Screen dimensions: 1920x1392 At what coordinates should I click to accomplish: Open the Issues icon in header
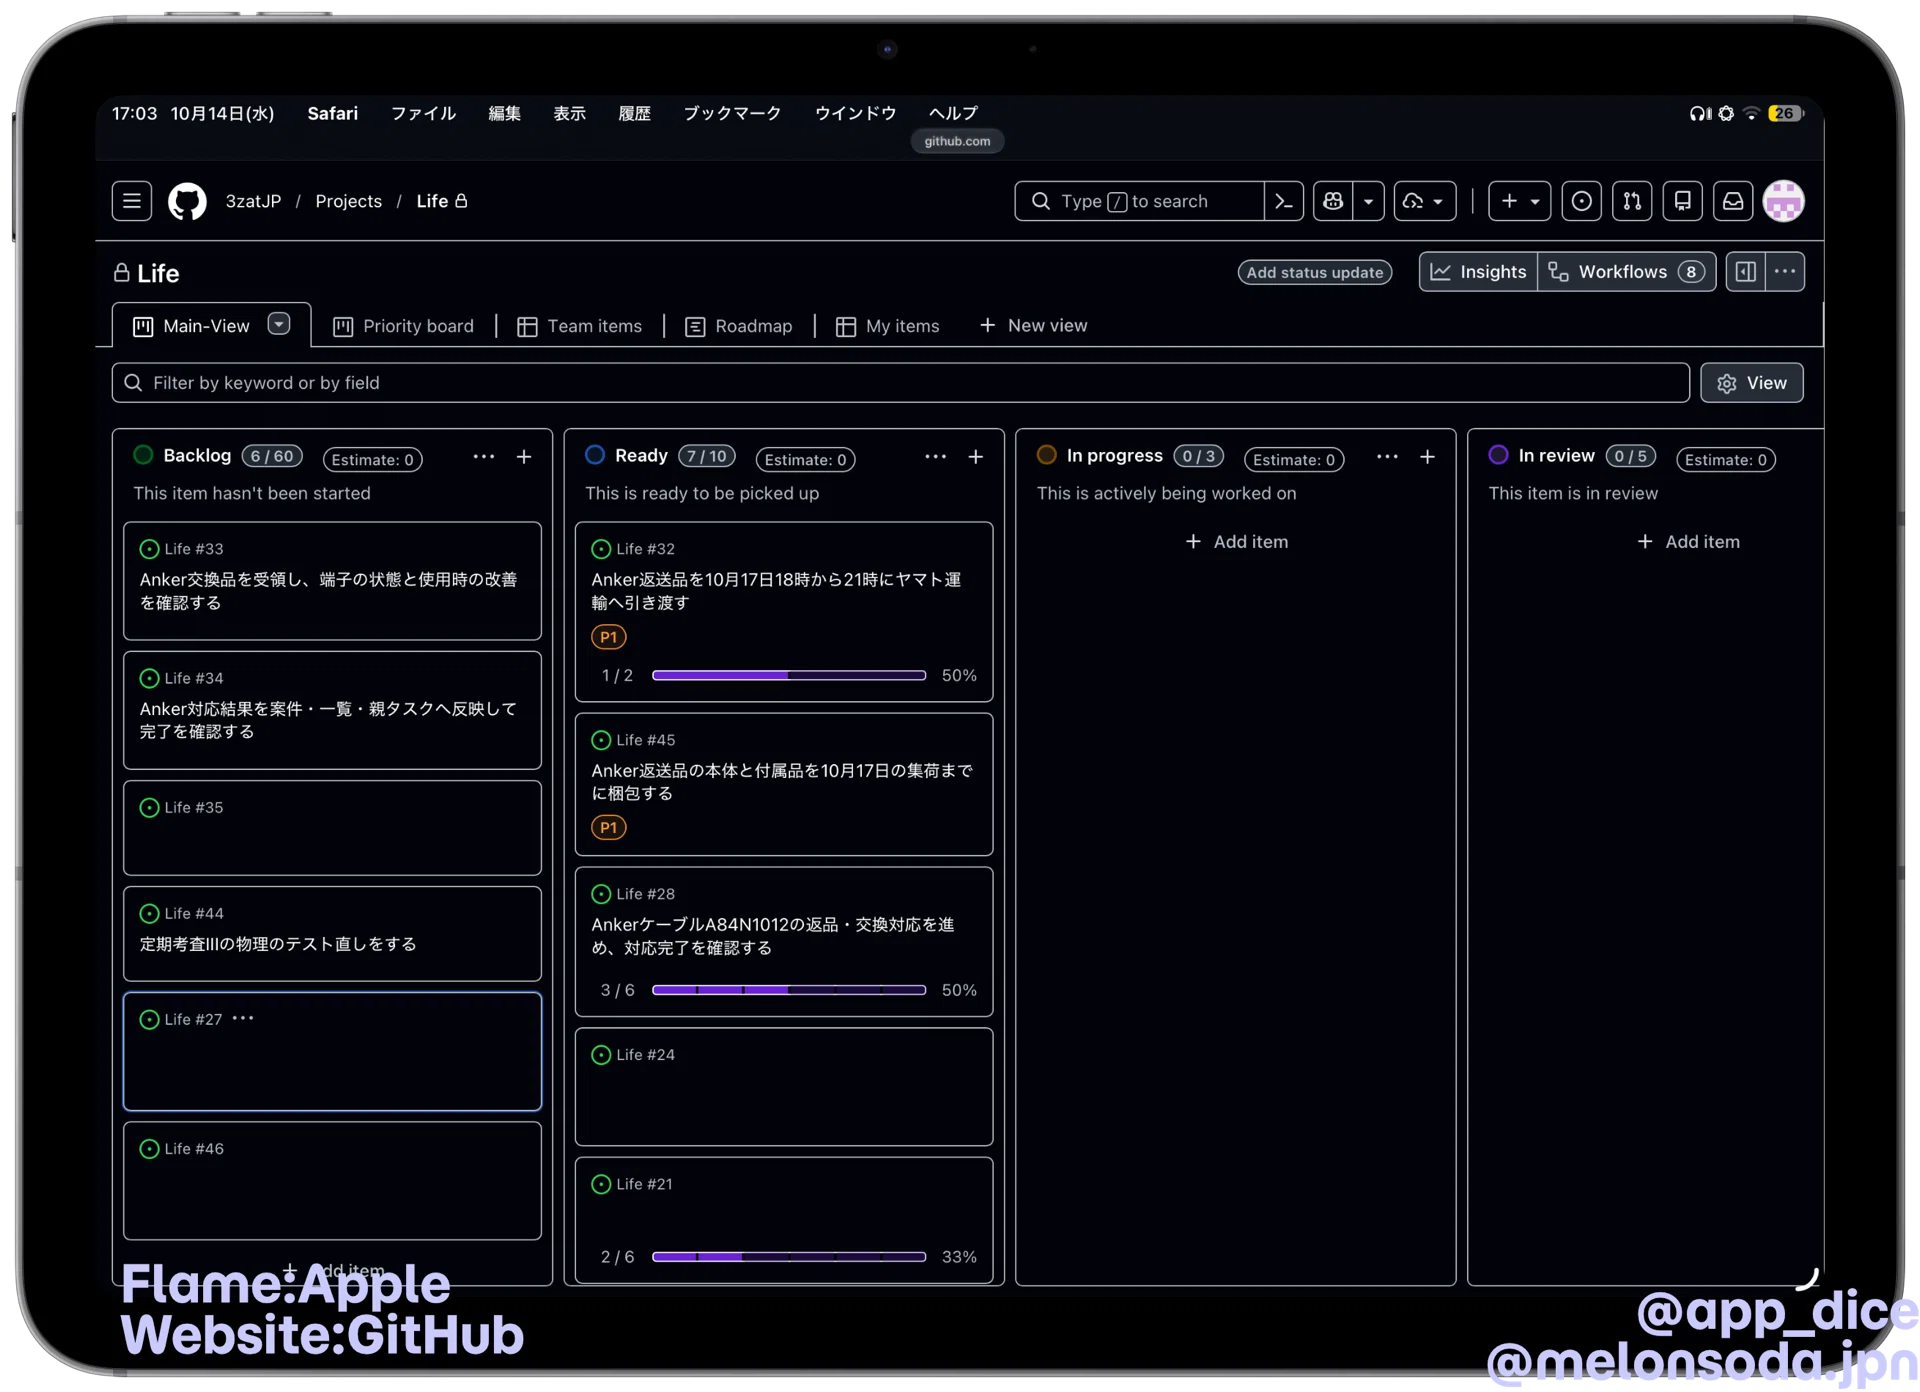click(x=1581, y=201)
